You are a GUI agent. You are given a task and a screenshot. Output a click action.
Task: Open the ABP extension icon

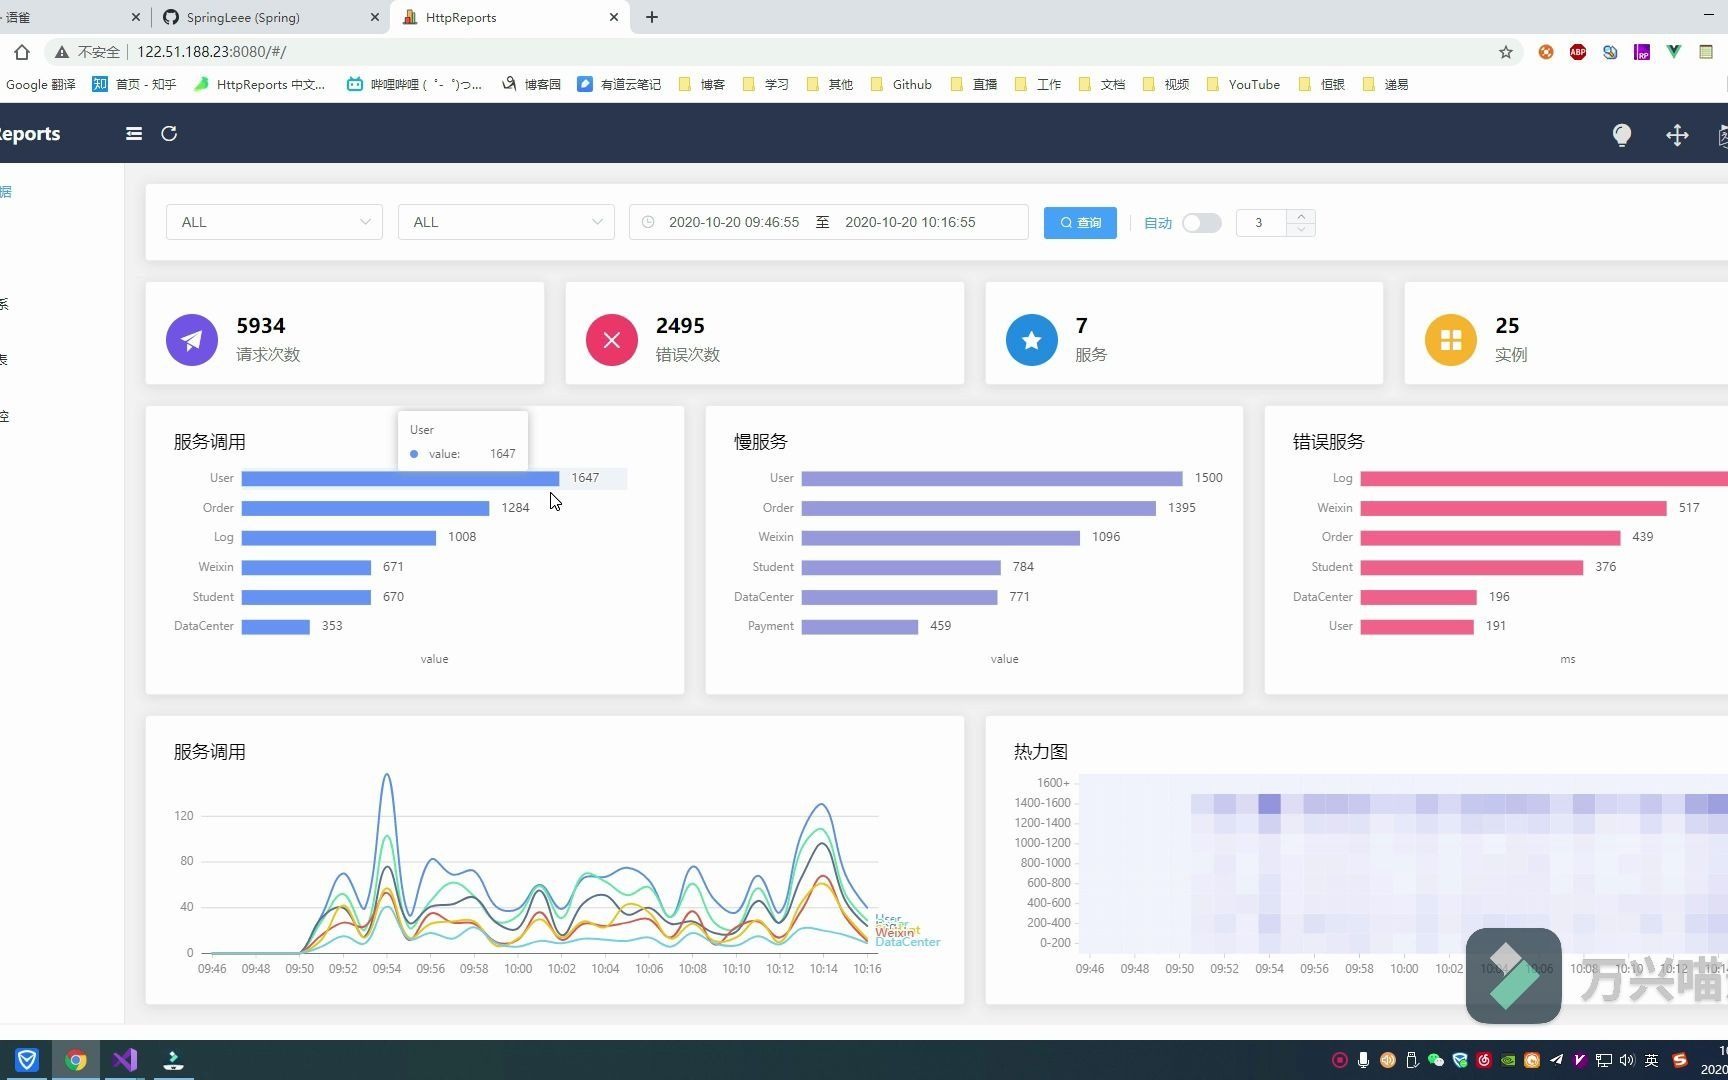tap(1578, 52)
